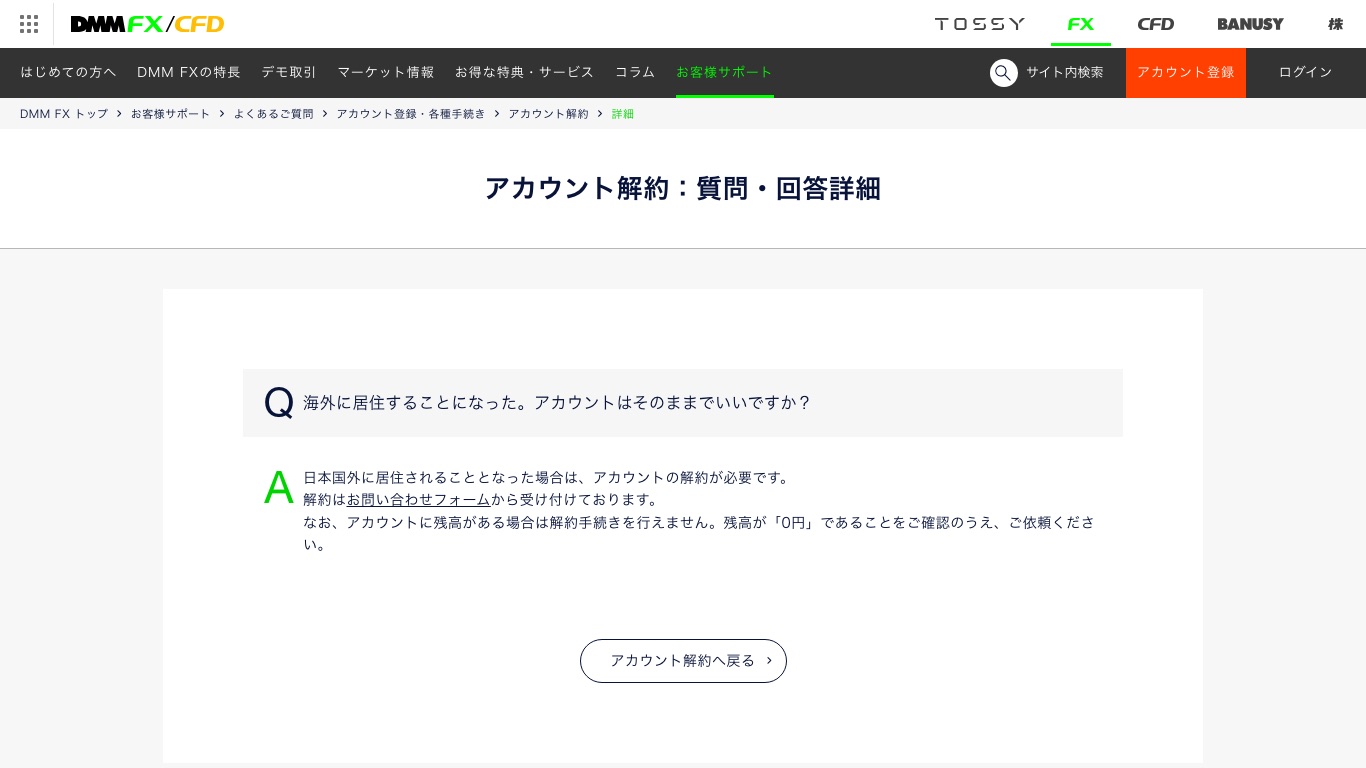1366x768 pixels.
Task: Click the ログイン button
Action: (1306, 73)
